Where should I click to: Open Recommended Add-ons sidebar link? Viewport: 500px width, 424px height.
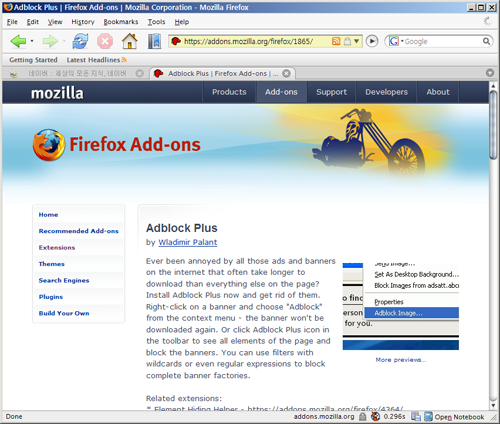point(79,231)
